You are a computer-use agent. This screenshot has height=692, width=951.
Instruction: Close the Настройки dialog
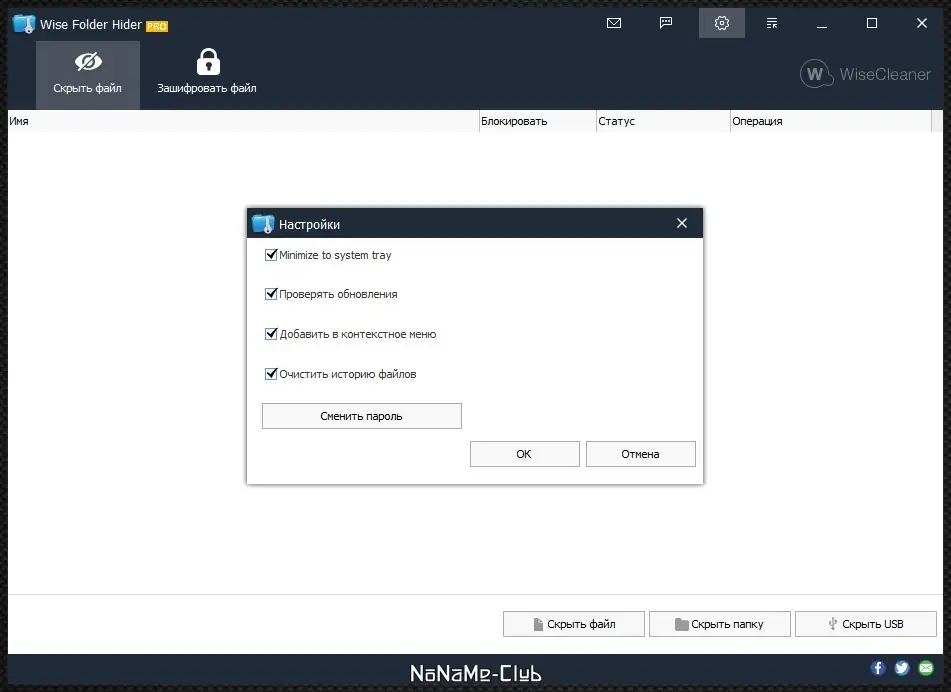pos(682,223)
